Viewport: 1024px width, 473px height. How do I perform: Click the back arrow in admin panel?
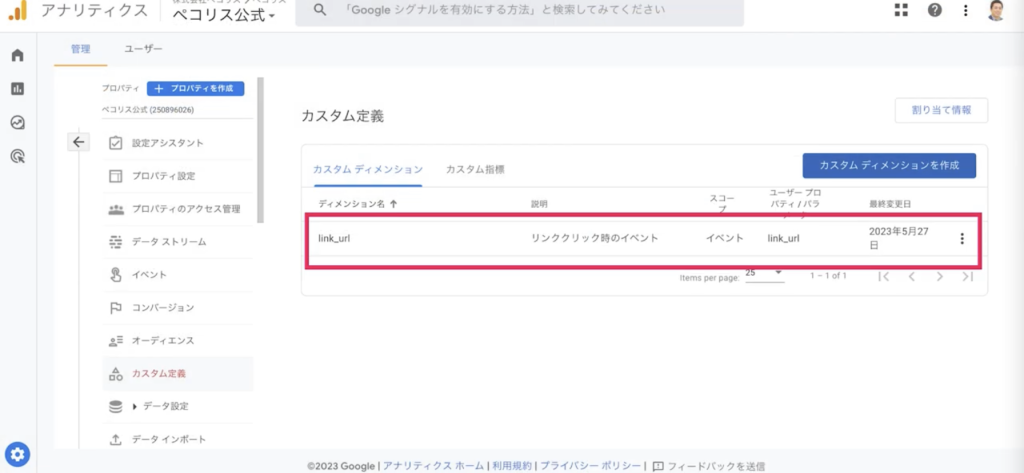pyautogui.click(x=78, y=142)
